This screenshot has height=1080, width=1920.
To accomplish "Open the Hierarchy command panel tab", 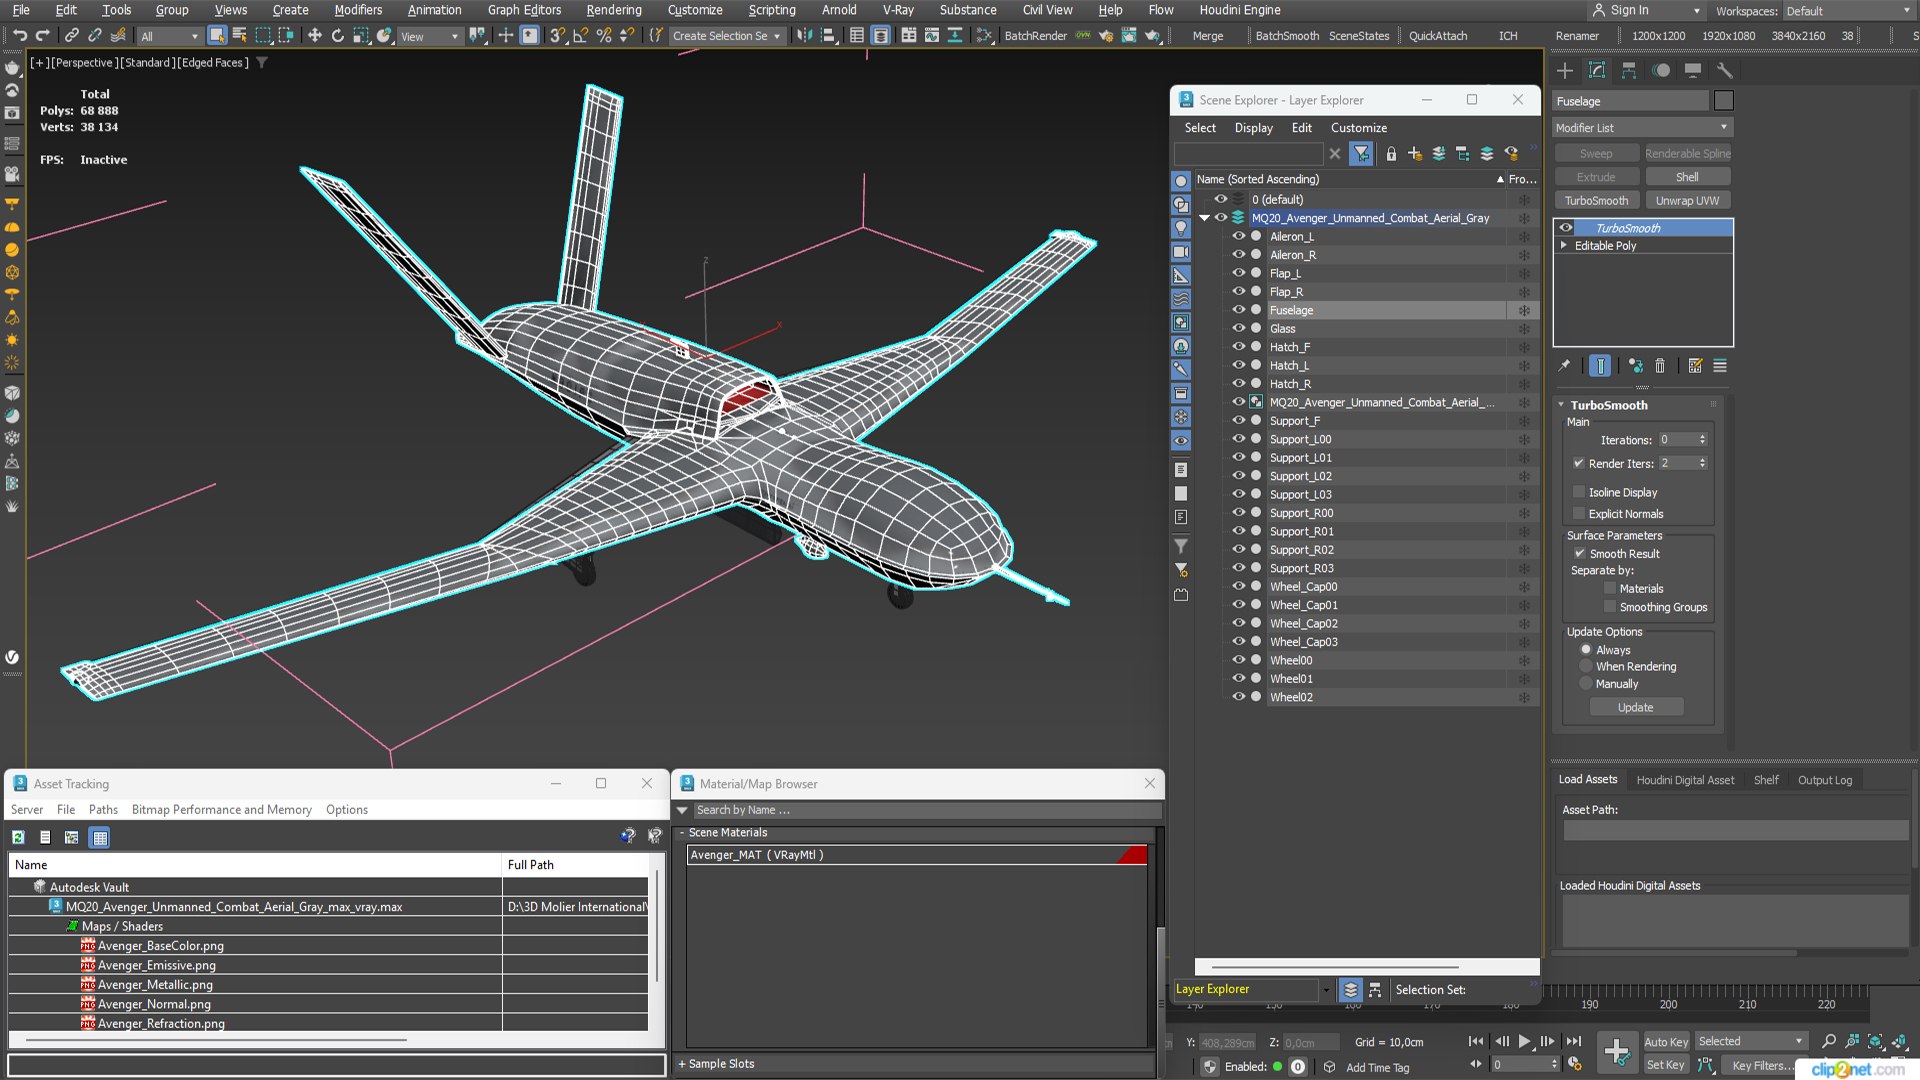I will click(1629, 70).
